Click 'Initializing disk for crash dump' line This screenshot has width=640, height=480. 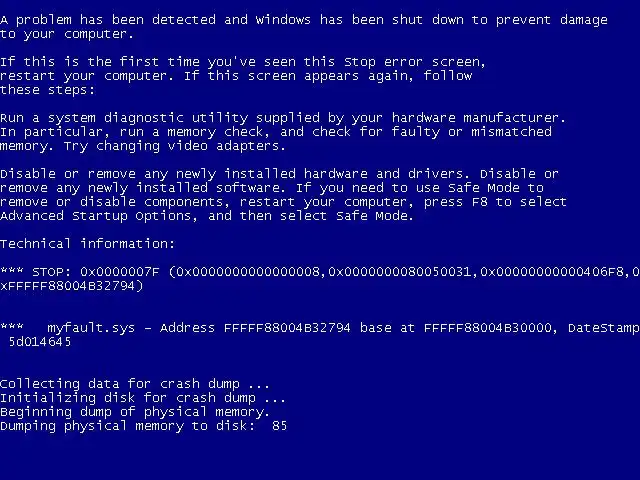click(143, 398)
